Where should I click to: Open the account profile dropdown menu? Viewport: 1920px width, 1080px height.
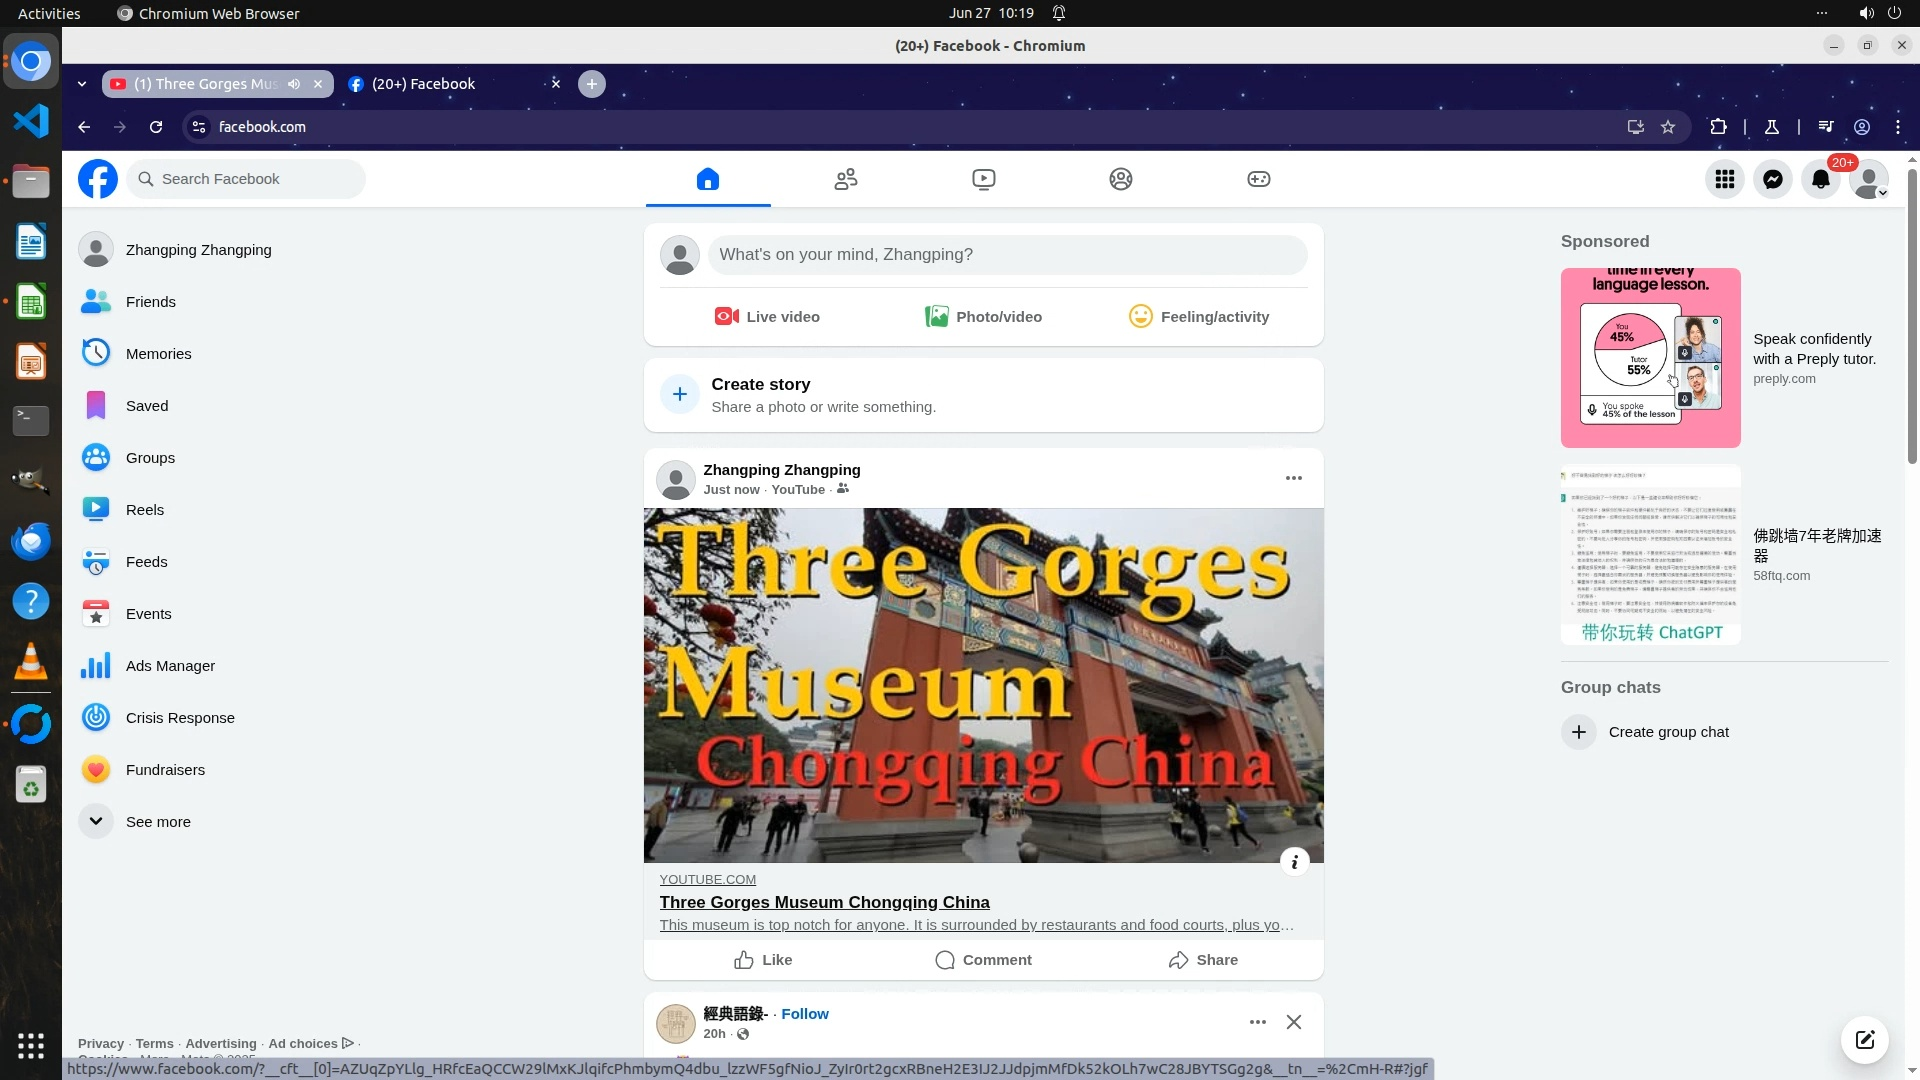pos(1869,180)
